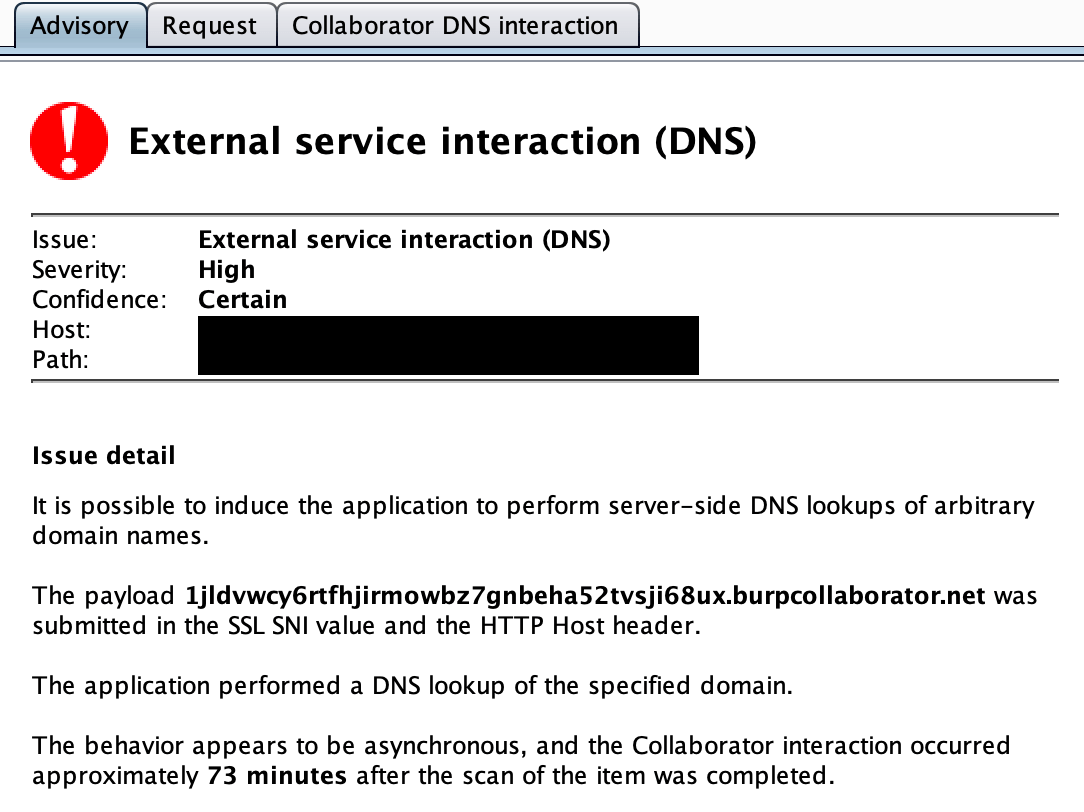The width and height of the screenshot is (1084, 812).
Task: Click the External service interaction (DNS) title
Action: point(445,140)
